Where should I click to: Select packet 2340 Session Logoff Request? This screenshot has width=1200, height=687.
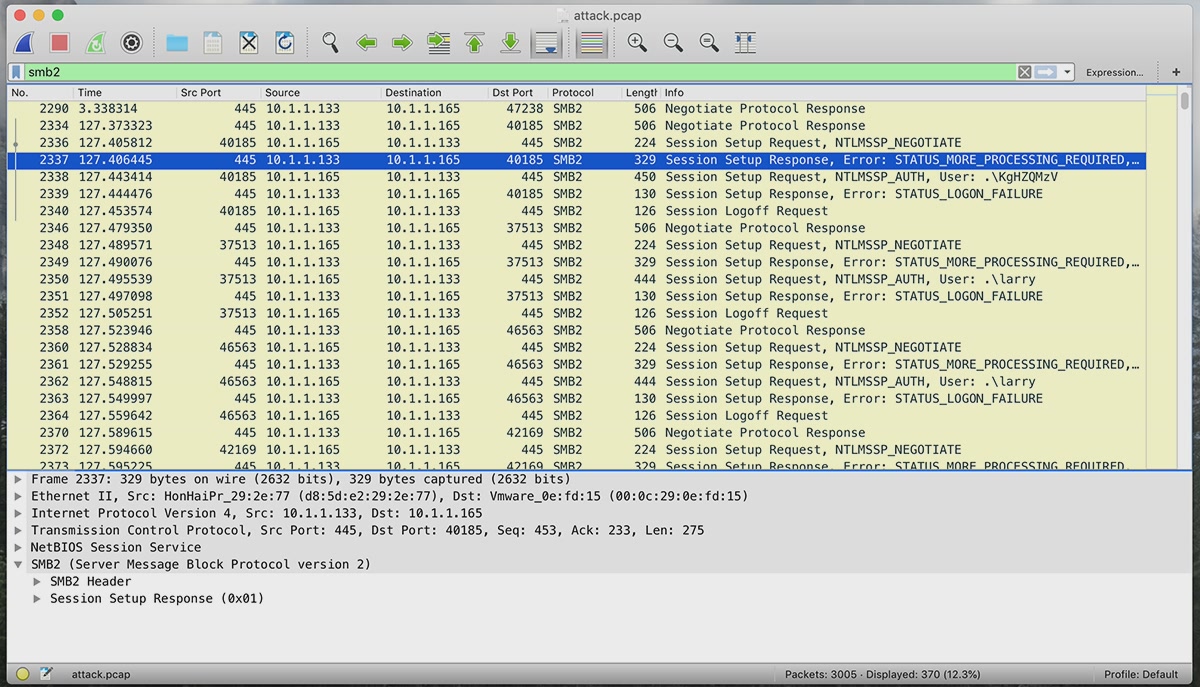[x=576, y=211]
